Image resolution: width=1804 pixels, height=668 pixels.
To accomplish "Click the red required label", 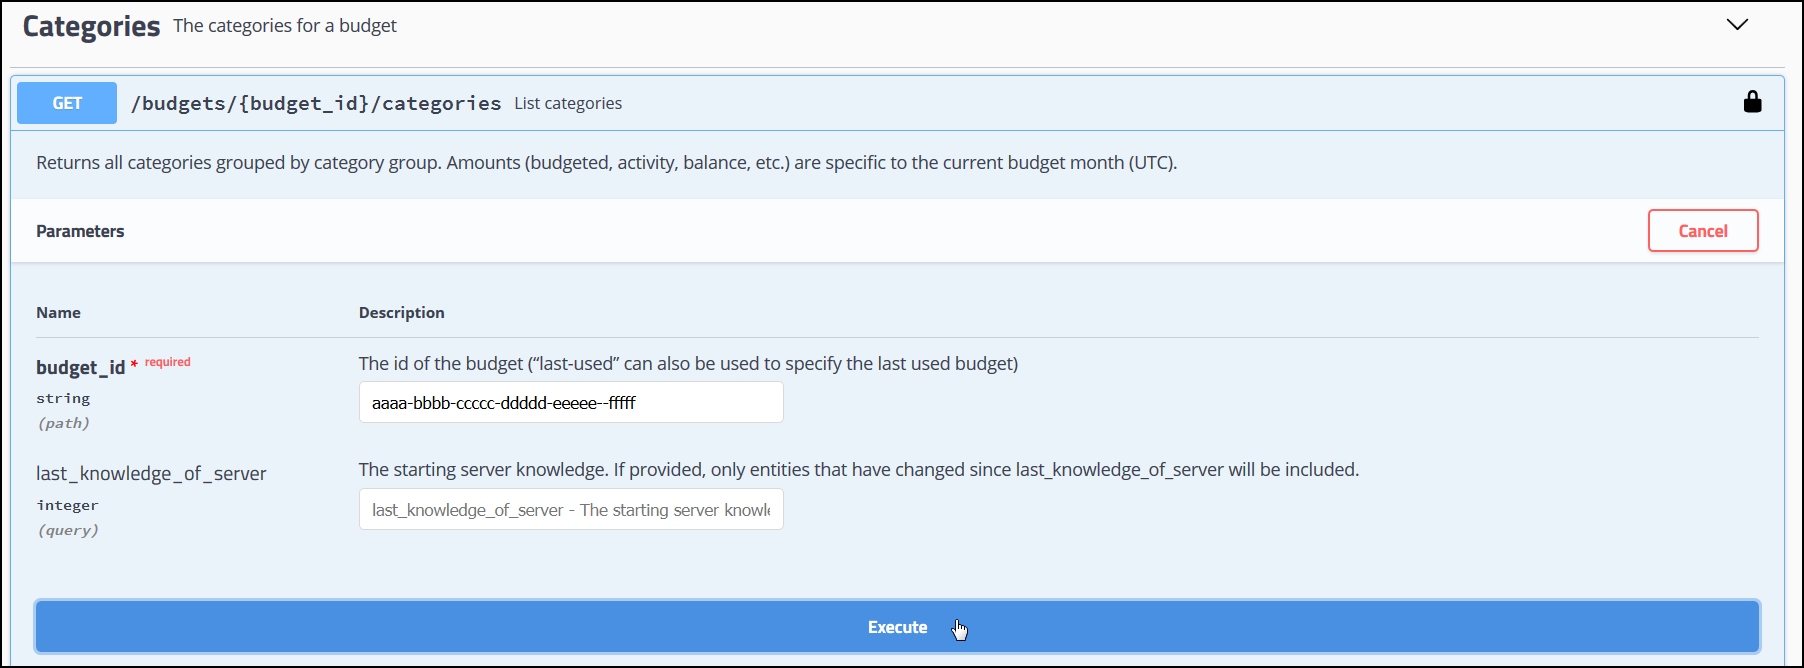I will 167,362.
